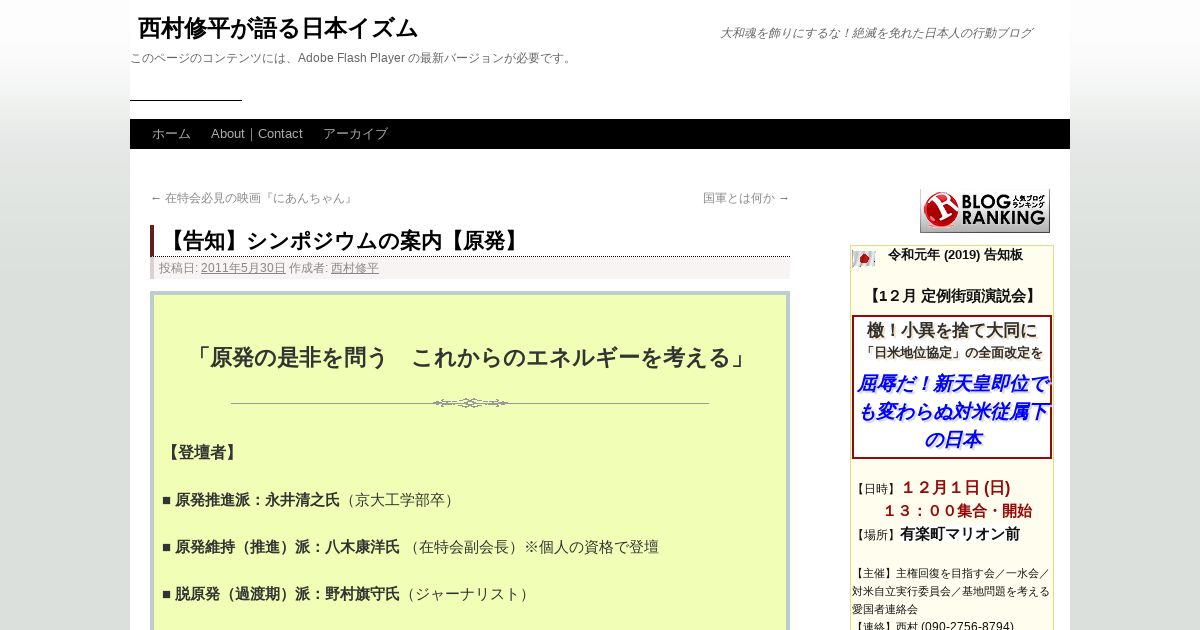Open post date 2011年5月30日 link
The width and height of the screenshot is (1200, 630).
(x=243, y=268)
